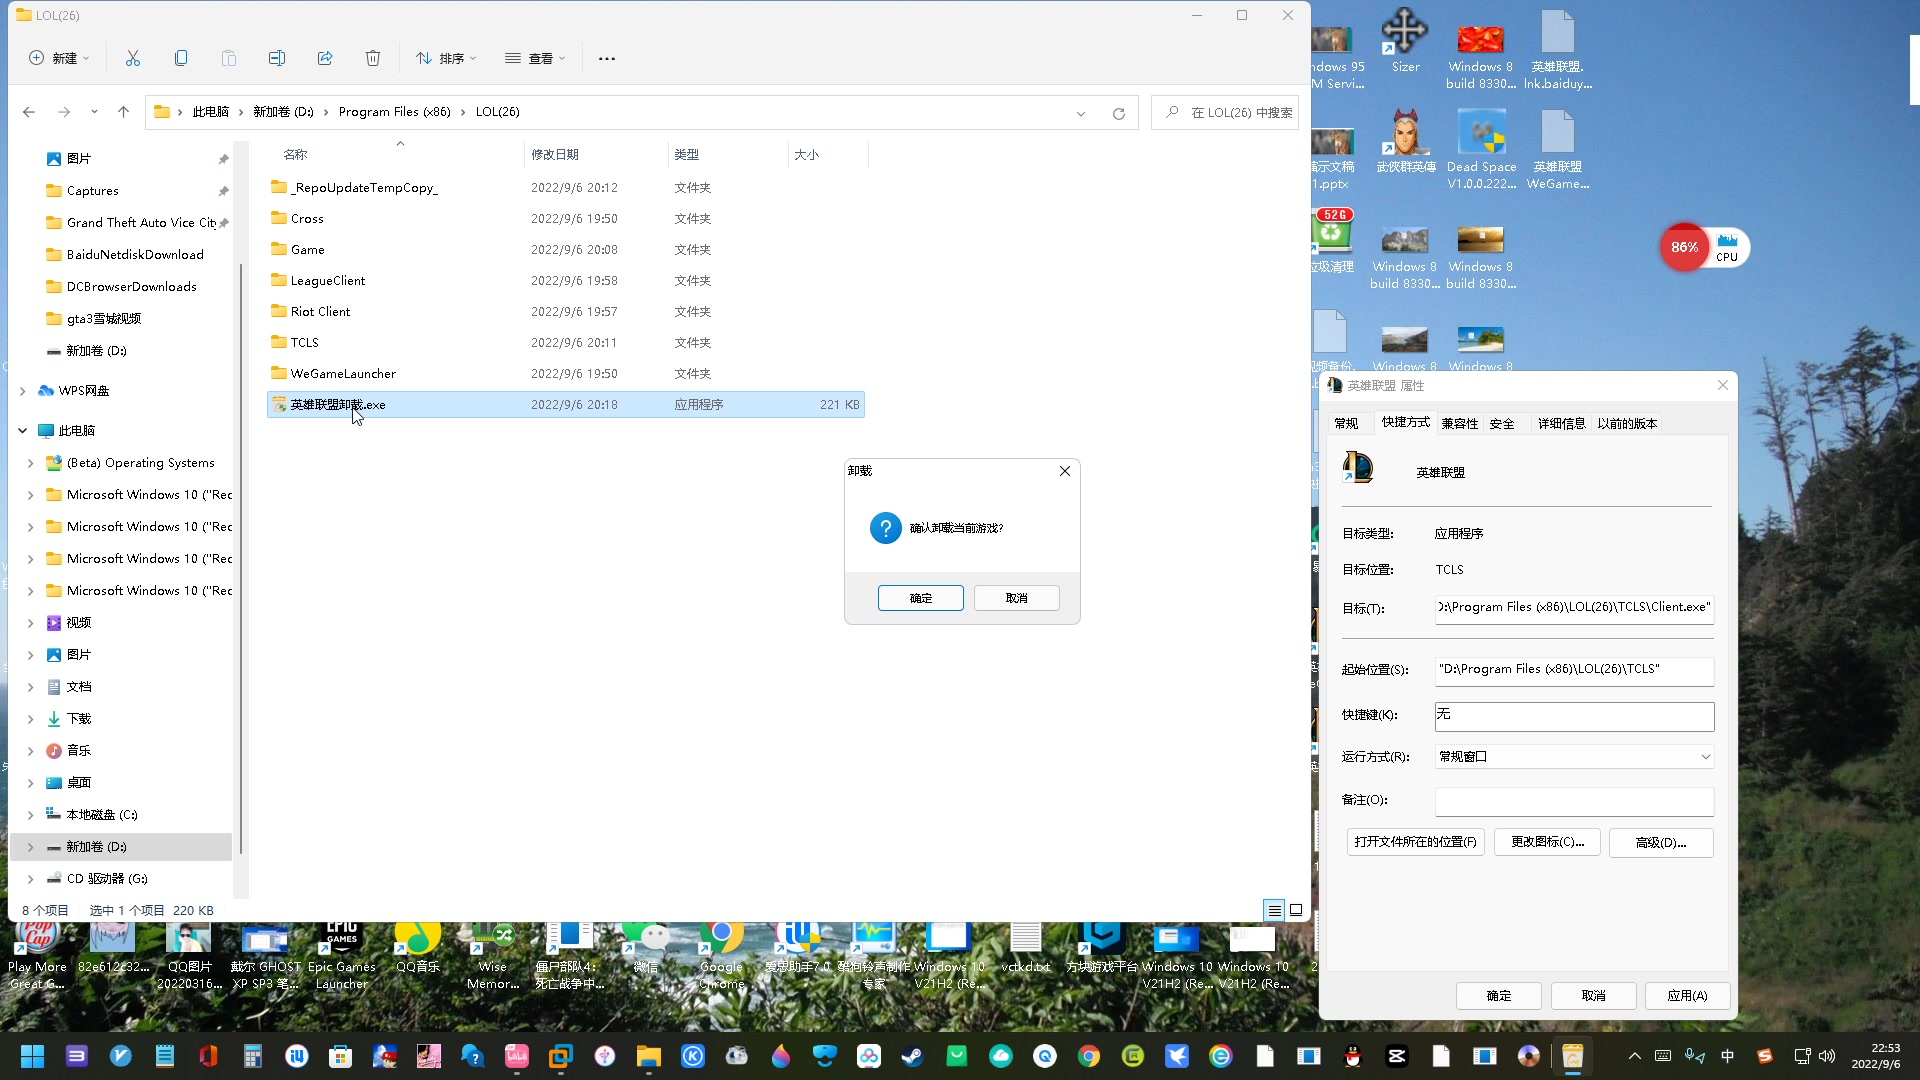Click the volume icon in system tray
Viewport: 1920px width, 1080px height.
tap(1827, 1056)
